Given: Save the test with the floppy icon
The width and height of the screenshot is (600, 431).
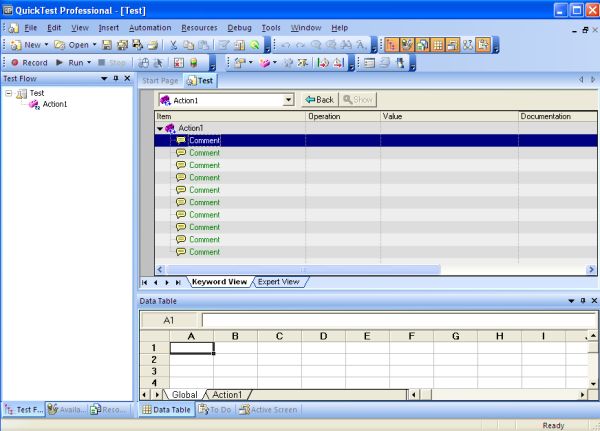Looking at the screenshot, I should point(107,45).
